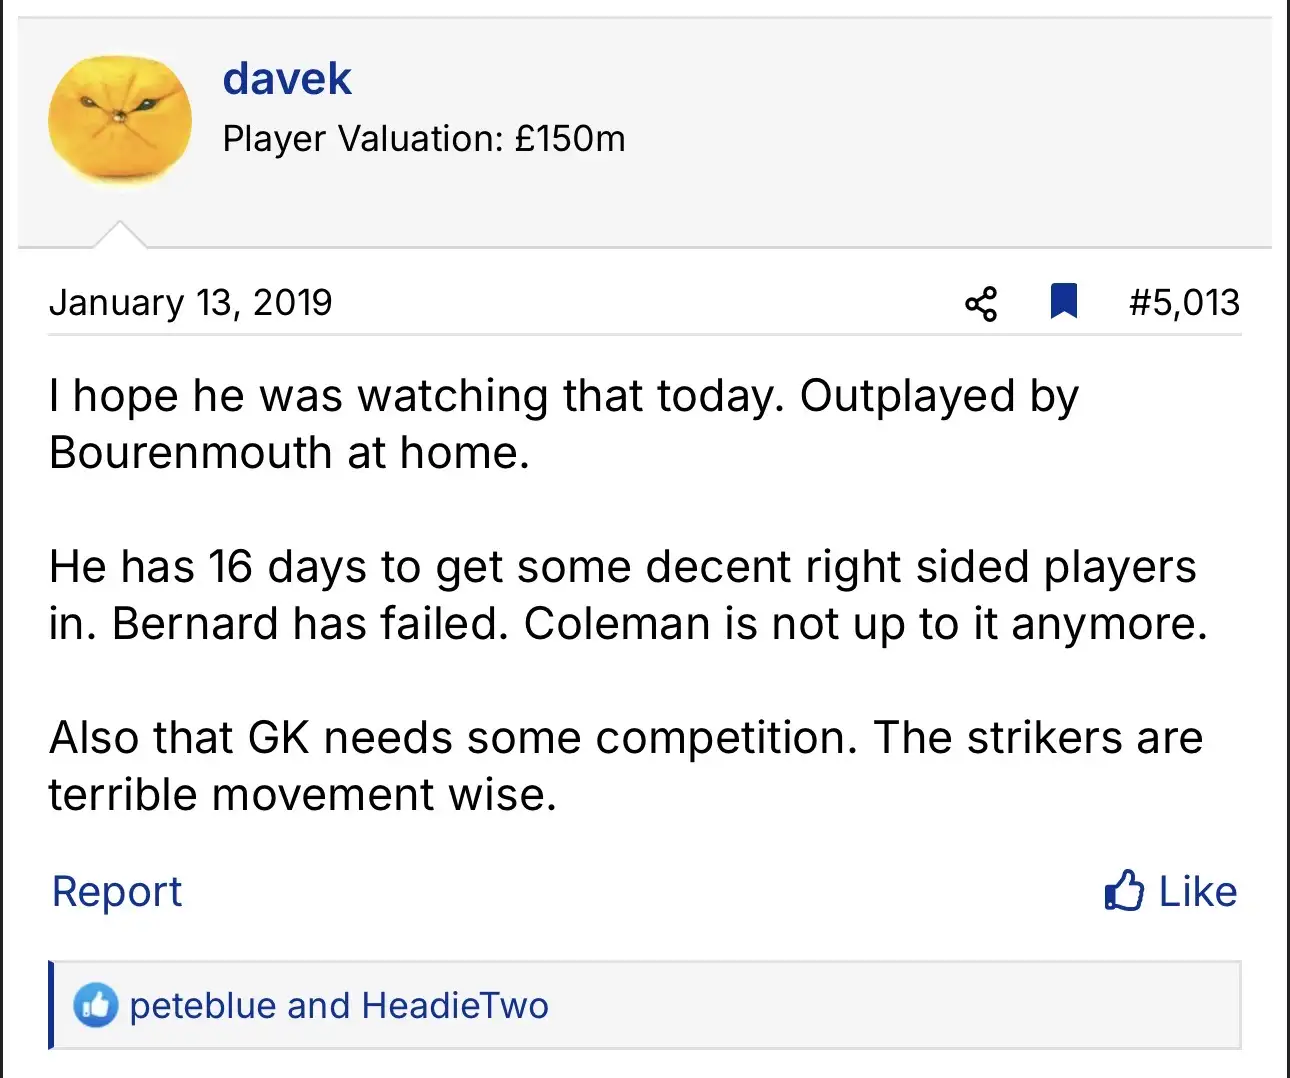The height and width of the screenshot is (1078, 1290).
Task: Click the user header panel background
Action: click(645, 132)
